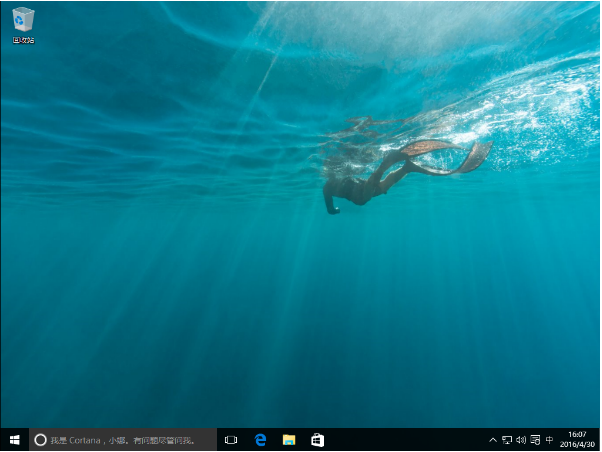Click the Cortana circle icon
The width and height of the screenshot is (602, 452).
coord(40,439)
